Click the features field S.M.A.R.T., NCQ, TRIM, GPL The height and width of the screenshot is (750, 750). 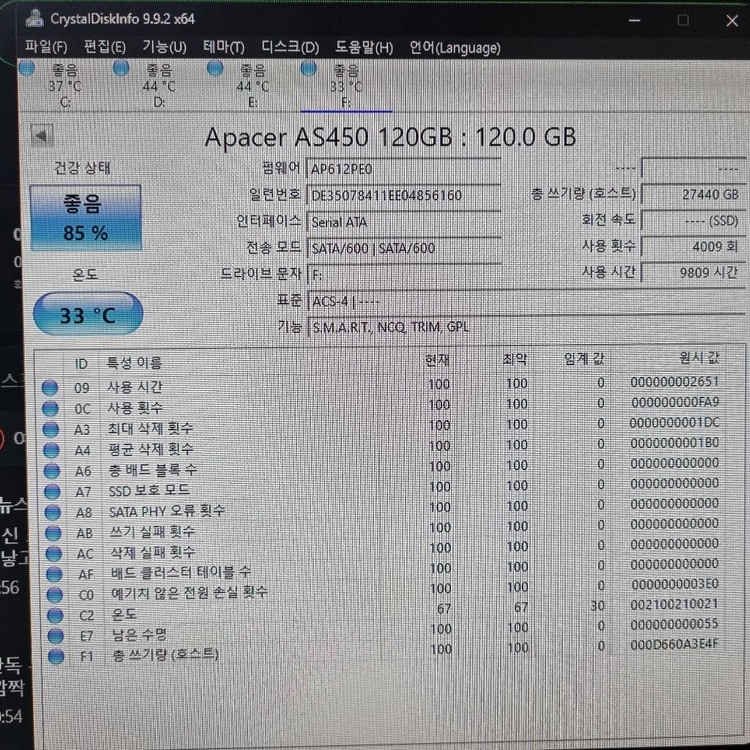click(526, 327)
